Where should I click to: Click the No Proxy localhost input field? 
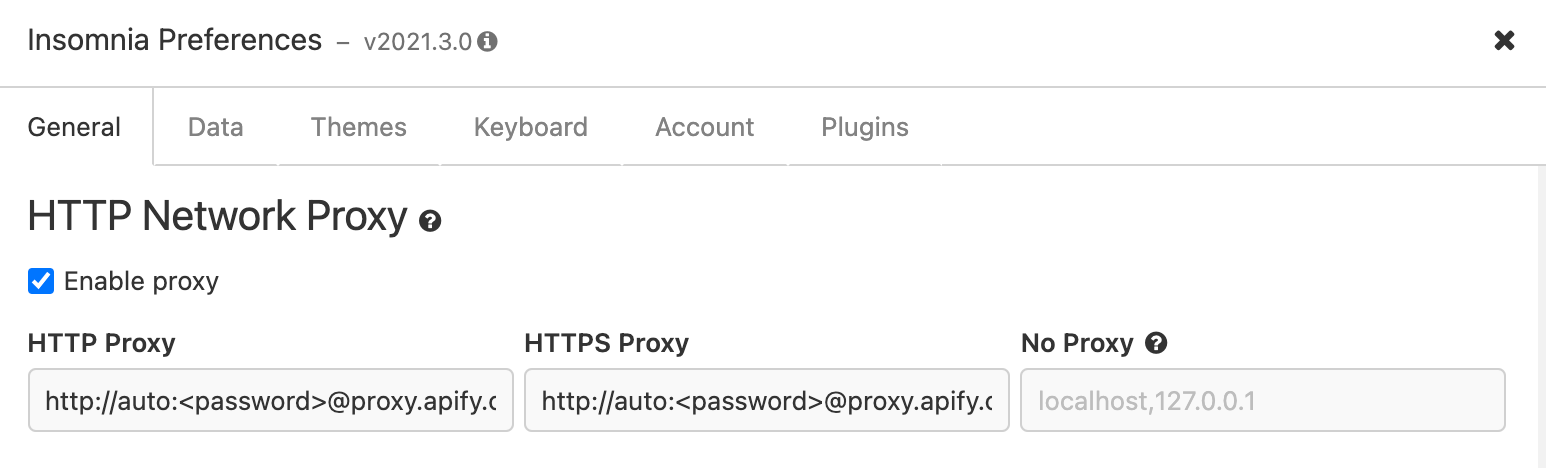click(1262, 401)
